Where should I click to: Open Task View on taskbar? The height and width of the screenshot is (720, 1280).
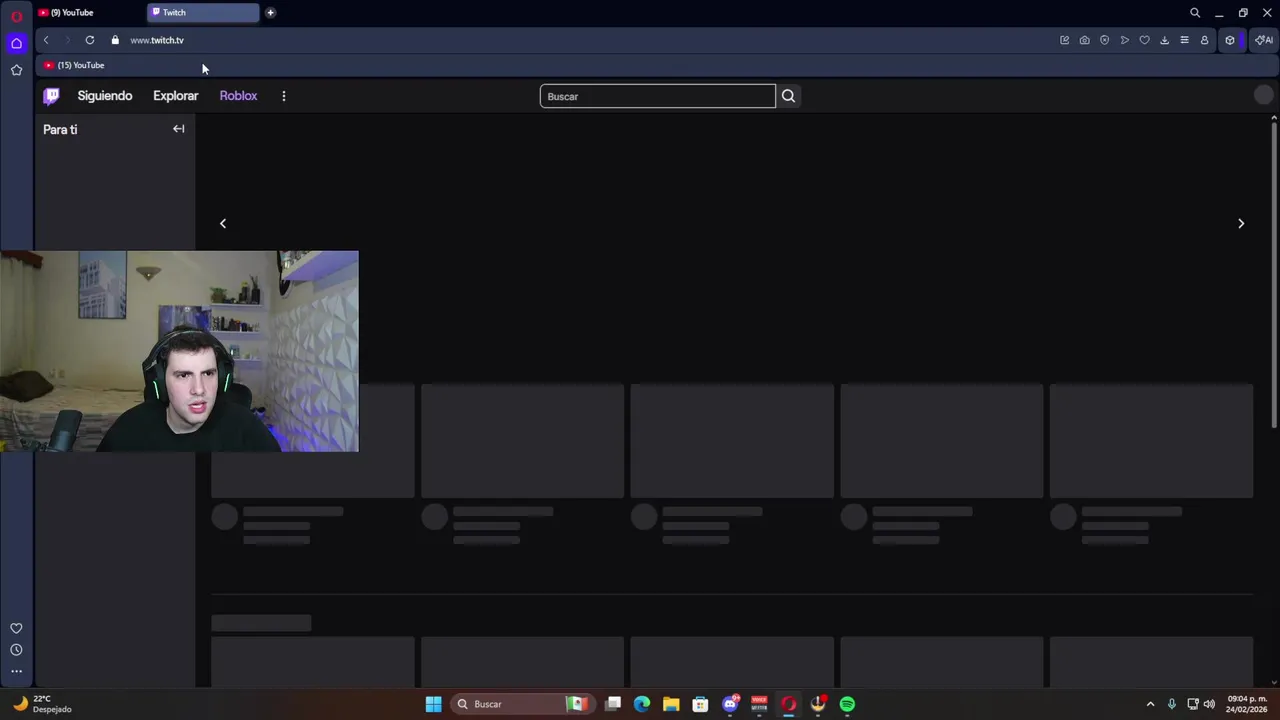tap(613, 704)
